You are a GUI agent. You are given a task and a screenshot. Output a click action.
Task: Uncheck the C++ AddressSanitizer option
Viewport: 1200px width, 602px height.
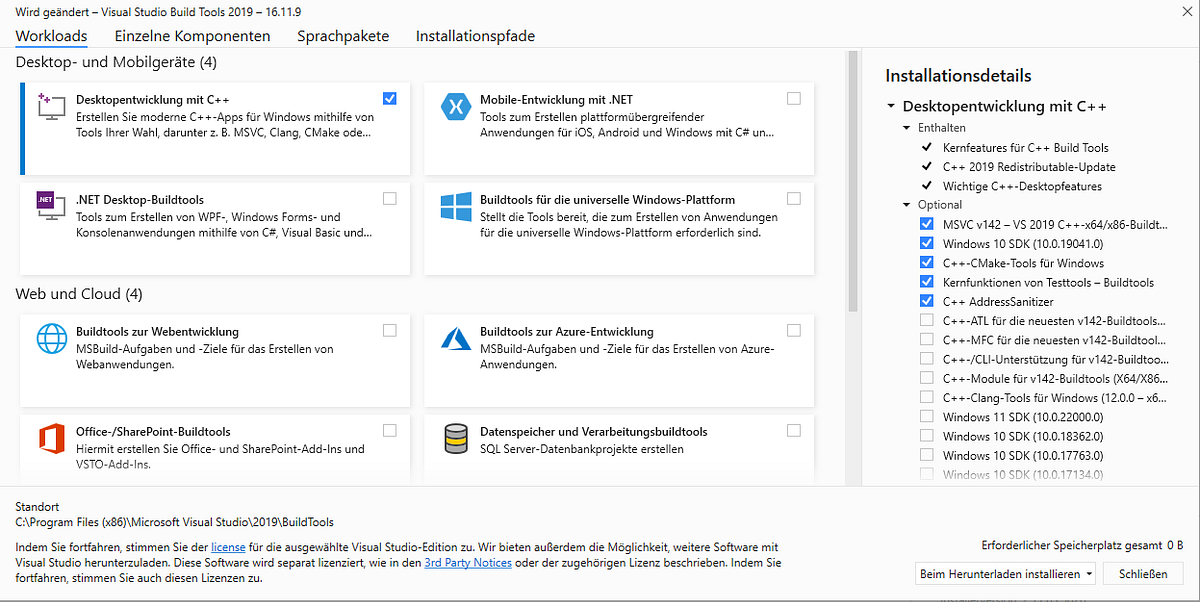926,301
